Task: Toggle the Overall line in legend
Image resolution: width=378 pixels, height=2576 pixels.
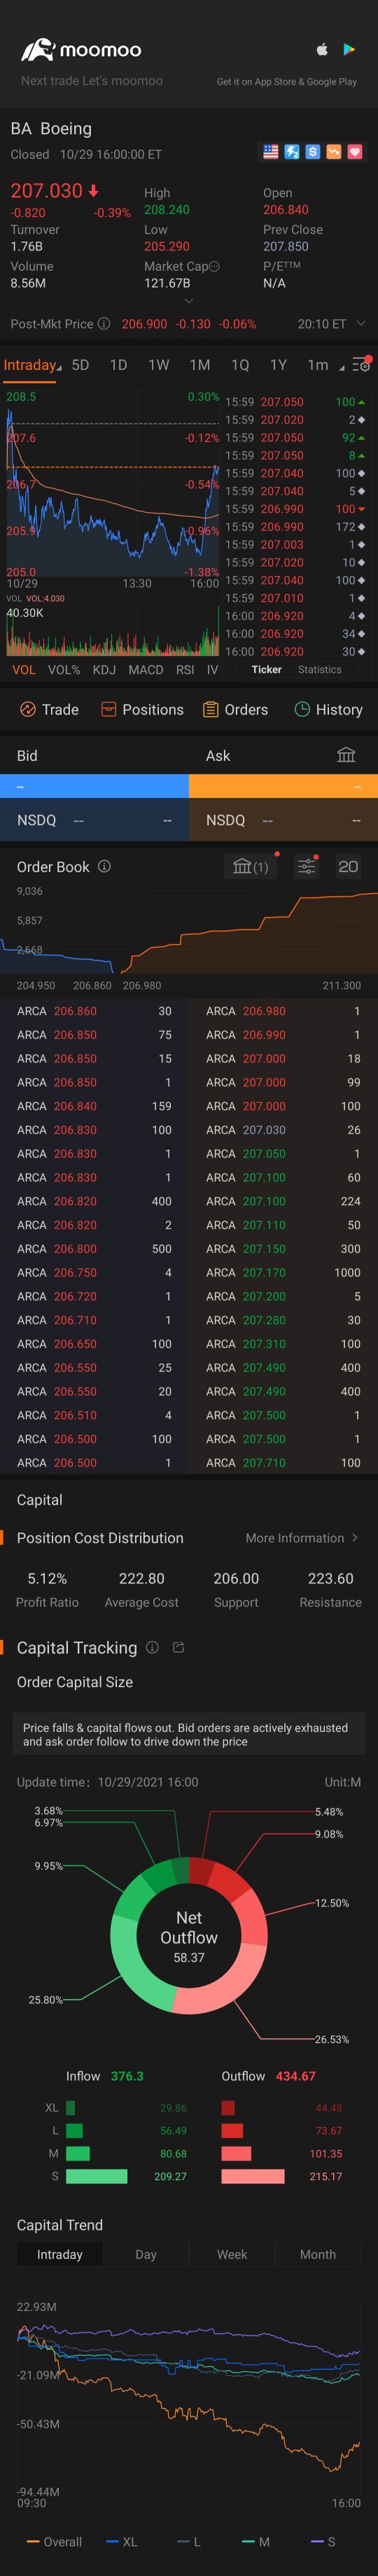Action: (x=55, y=2541)
